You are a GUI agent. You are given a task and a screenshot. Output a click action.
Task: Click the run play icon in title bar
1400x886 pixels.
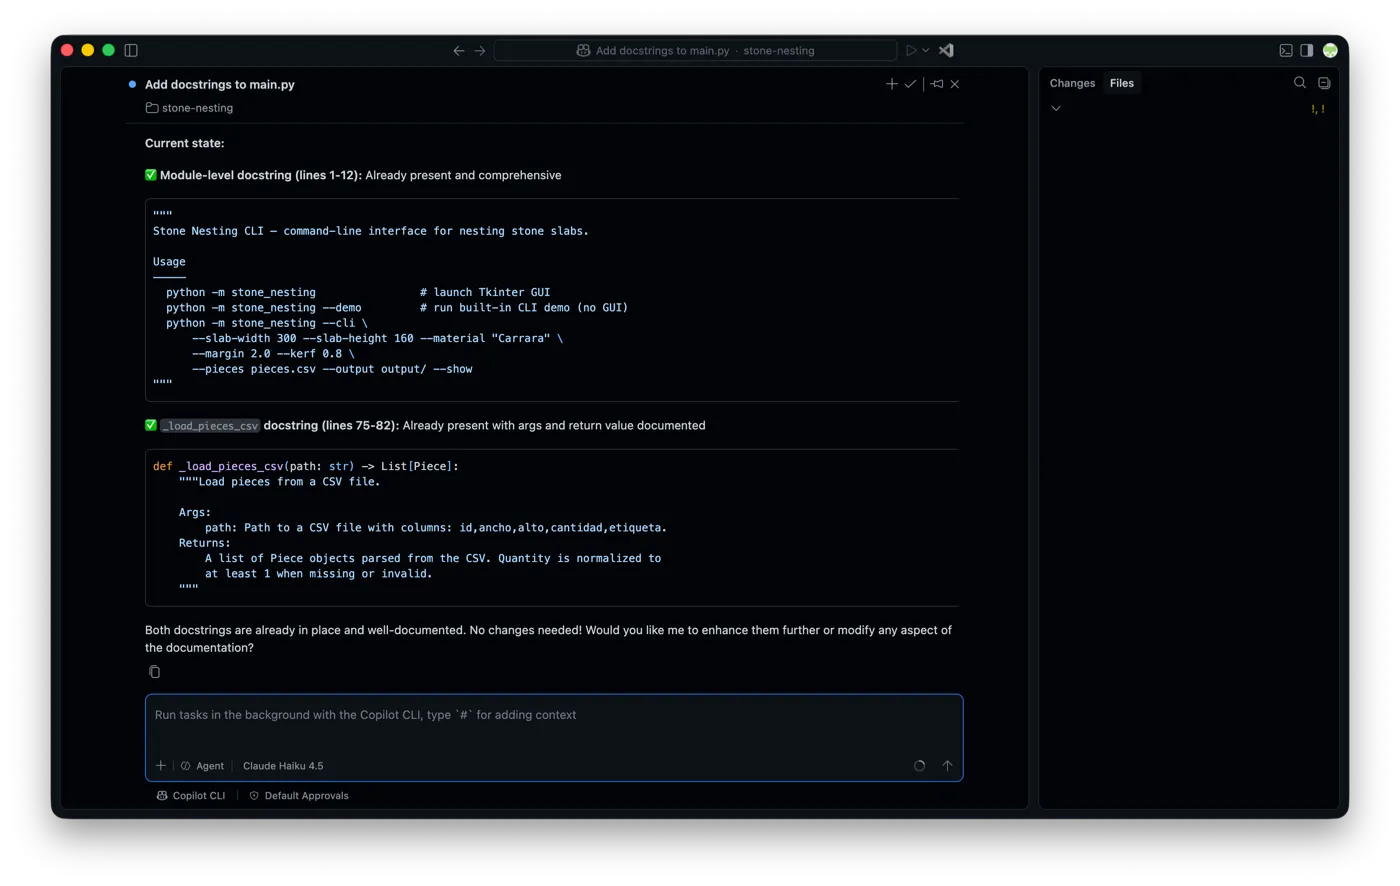(x=911, y=50)
